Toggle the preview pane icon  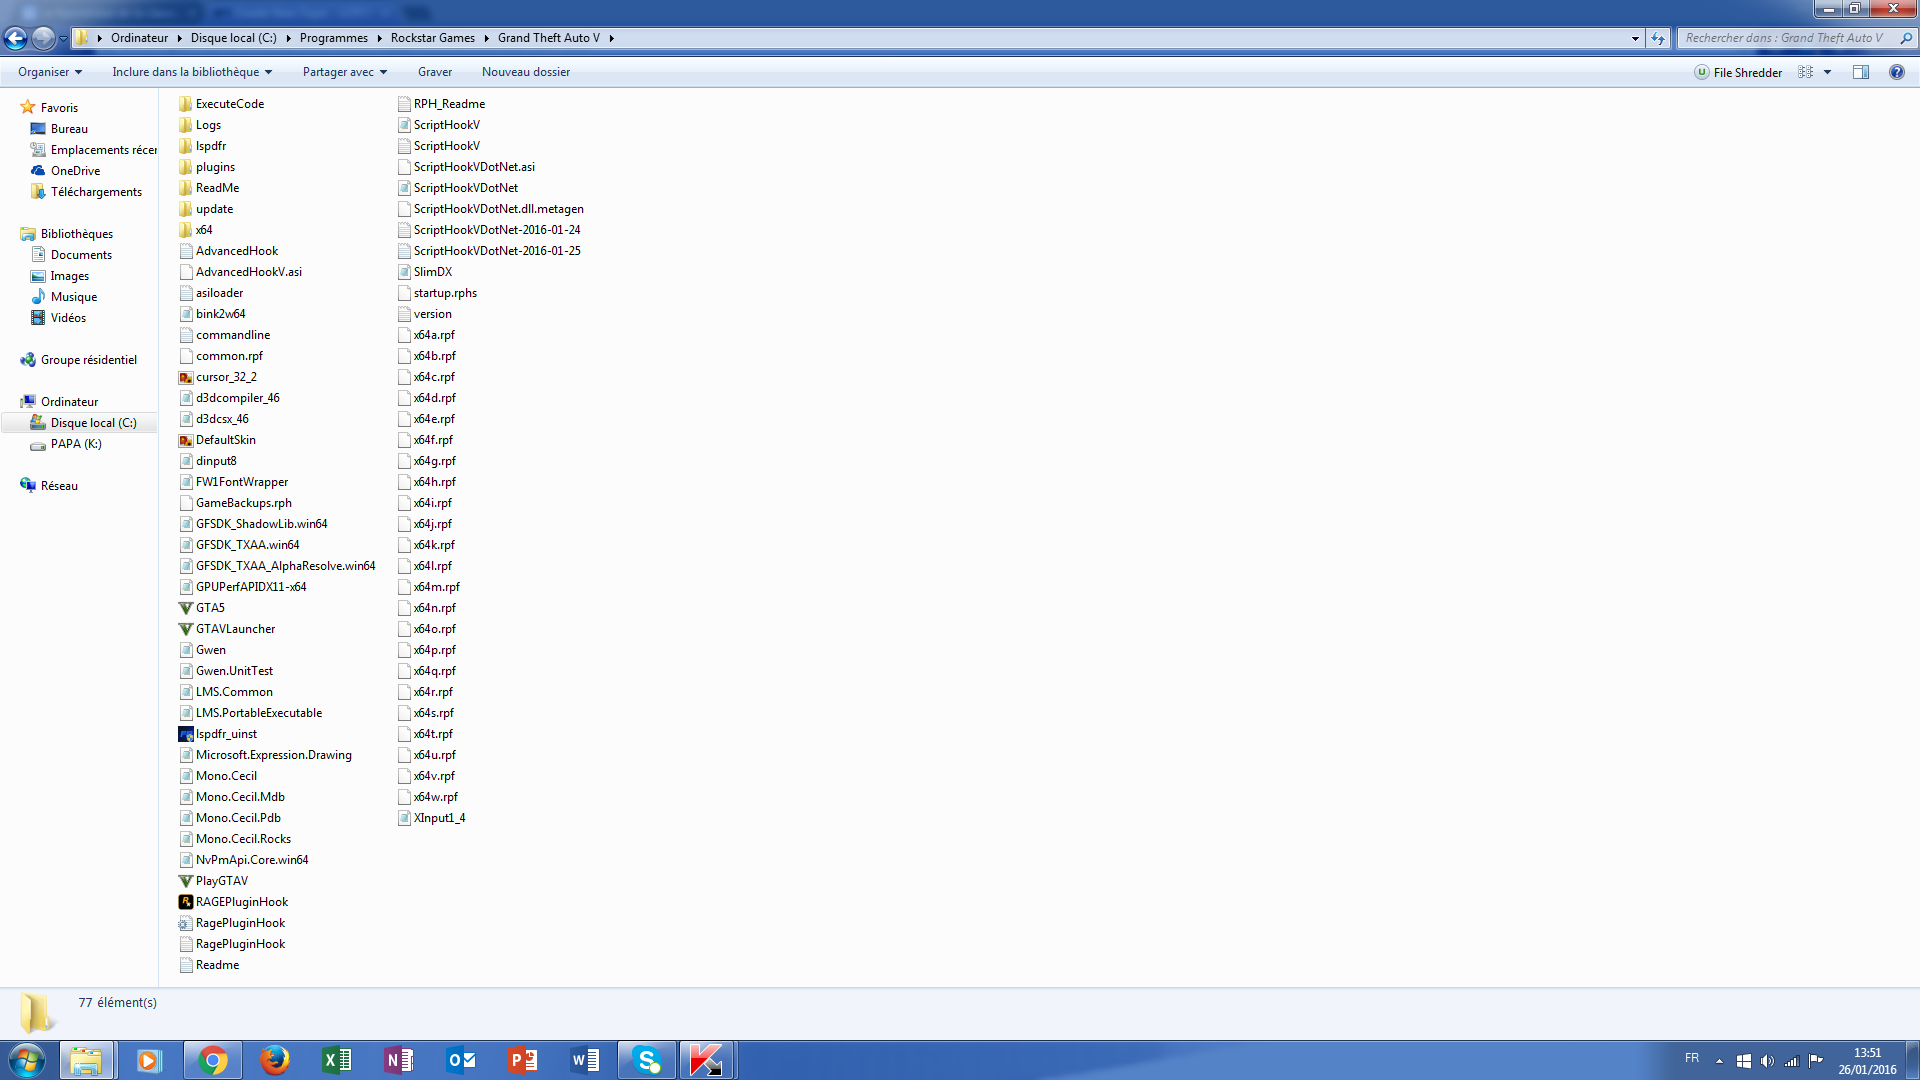tap(1861, 72)
